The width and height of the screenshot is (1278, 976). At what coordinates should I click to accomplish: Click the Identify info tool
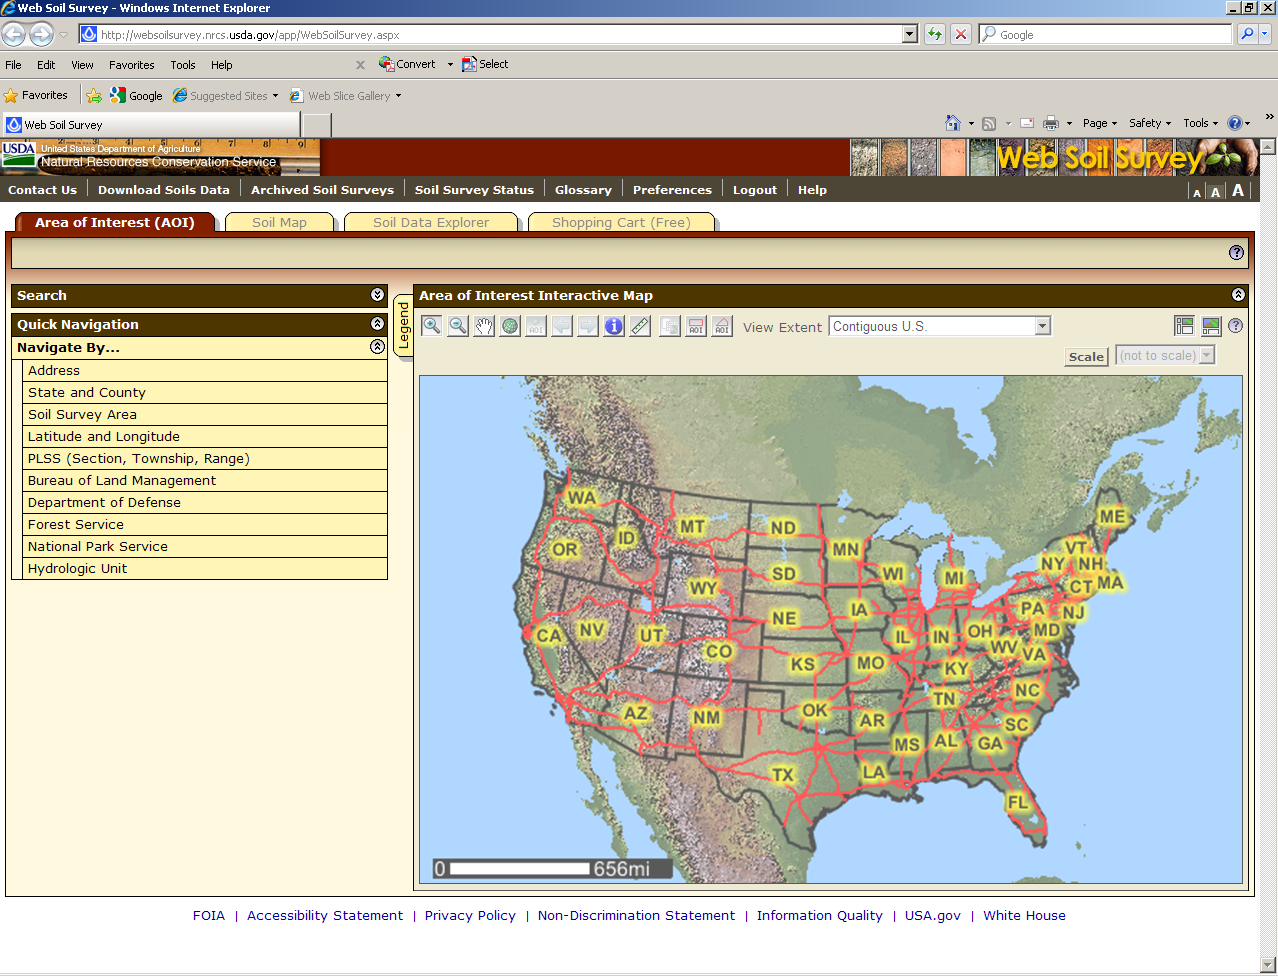[614, 326]
